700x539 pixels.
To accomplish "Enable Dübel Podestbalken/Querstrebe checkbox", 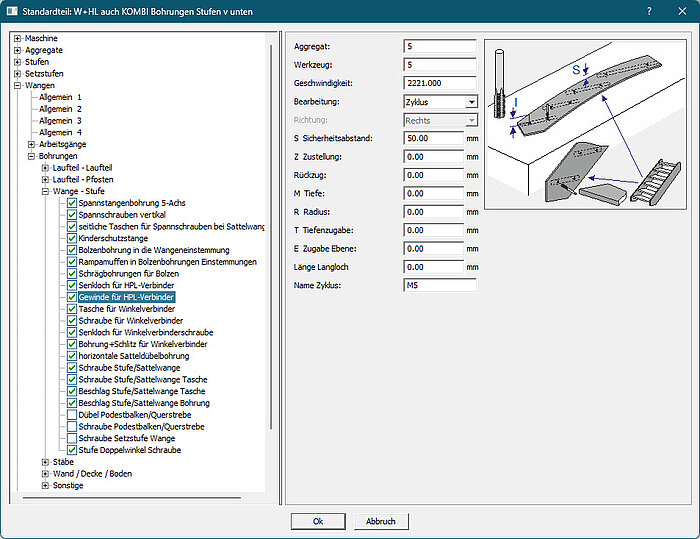I will [72, 415].
